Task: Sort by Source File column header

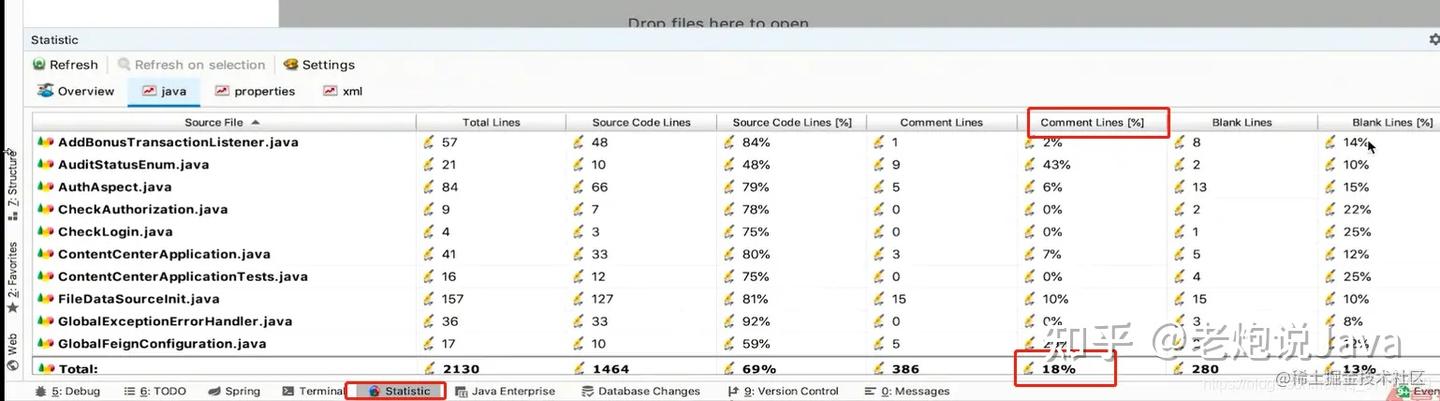Action: pyautogui.click(x=222, y=122)
